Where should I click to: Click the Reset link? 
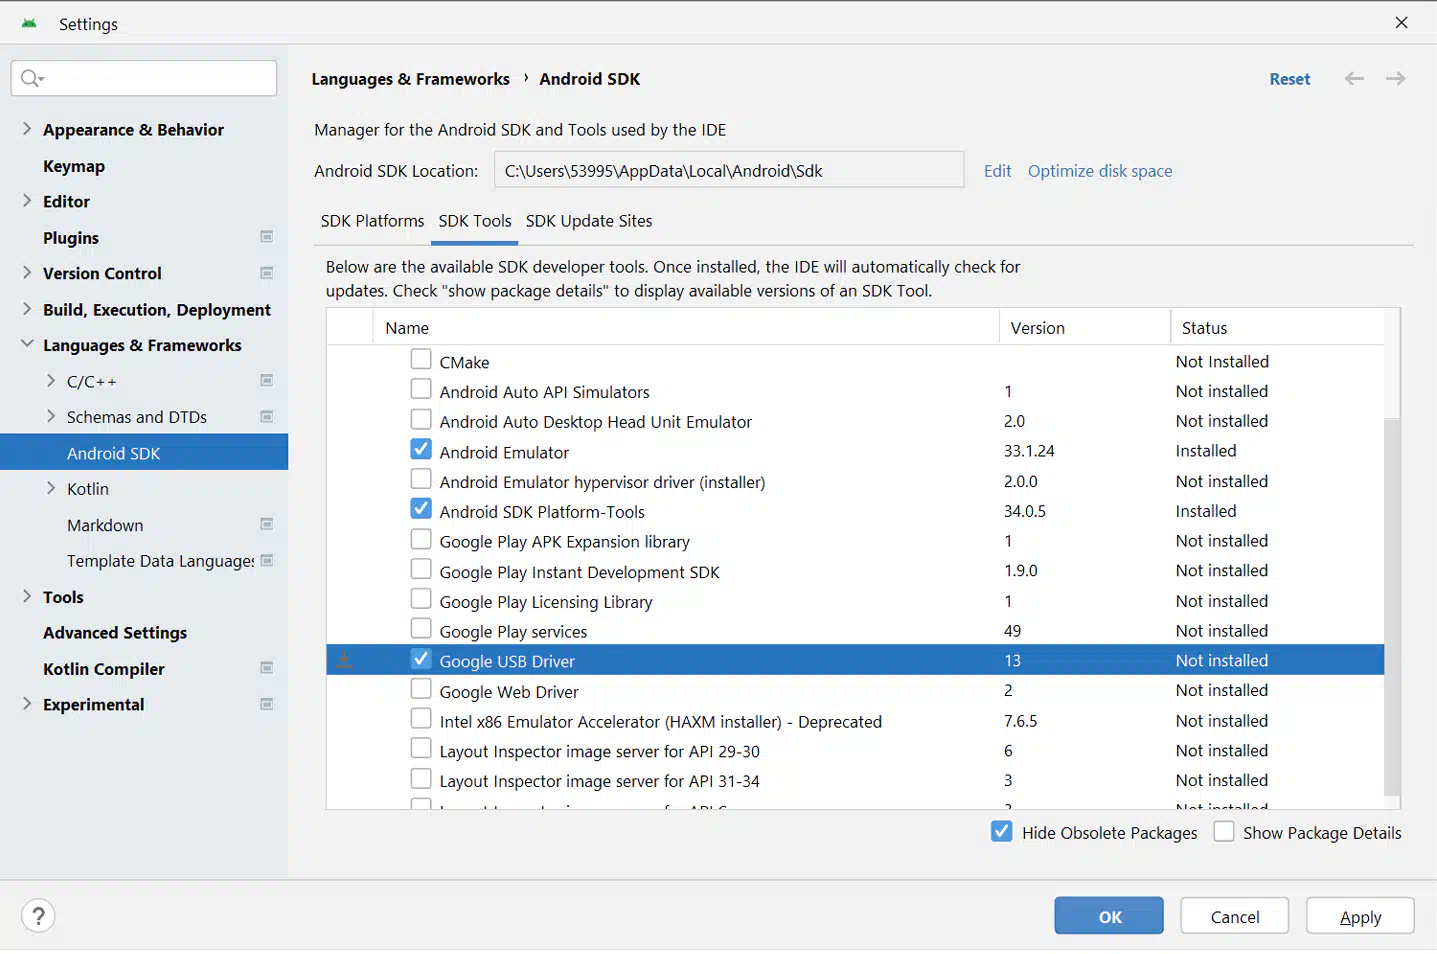pyautogui.click(x=1290, y=79)
